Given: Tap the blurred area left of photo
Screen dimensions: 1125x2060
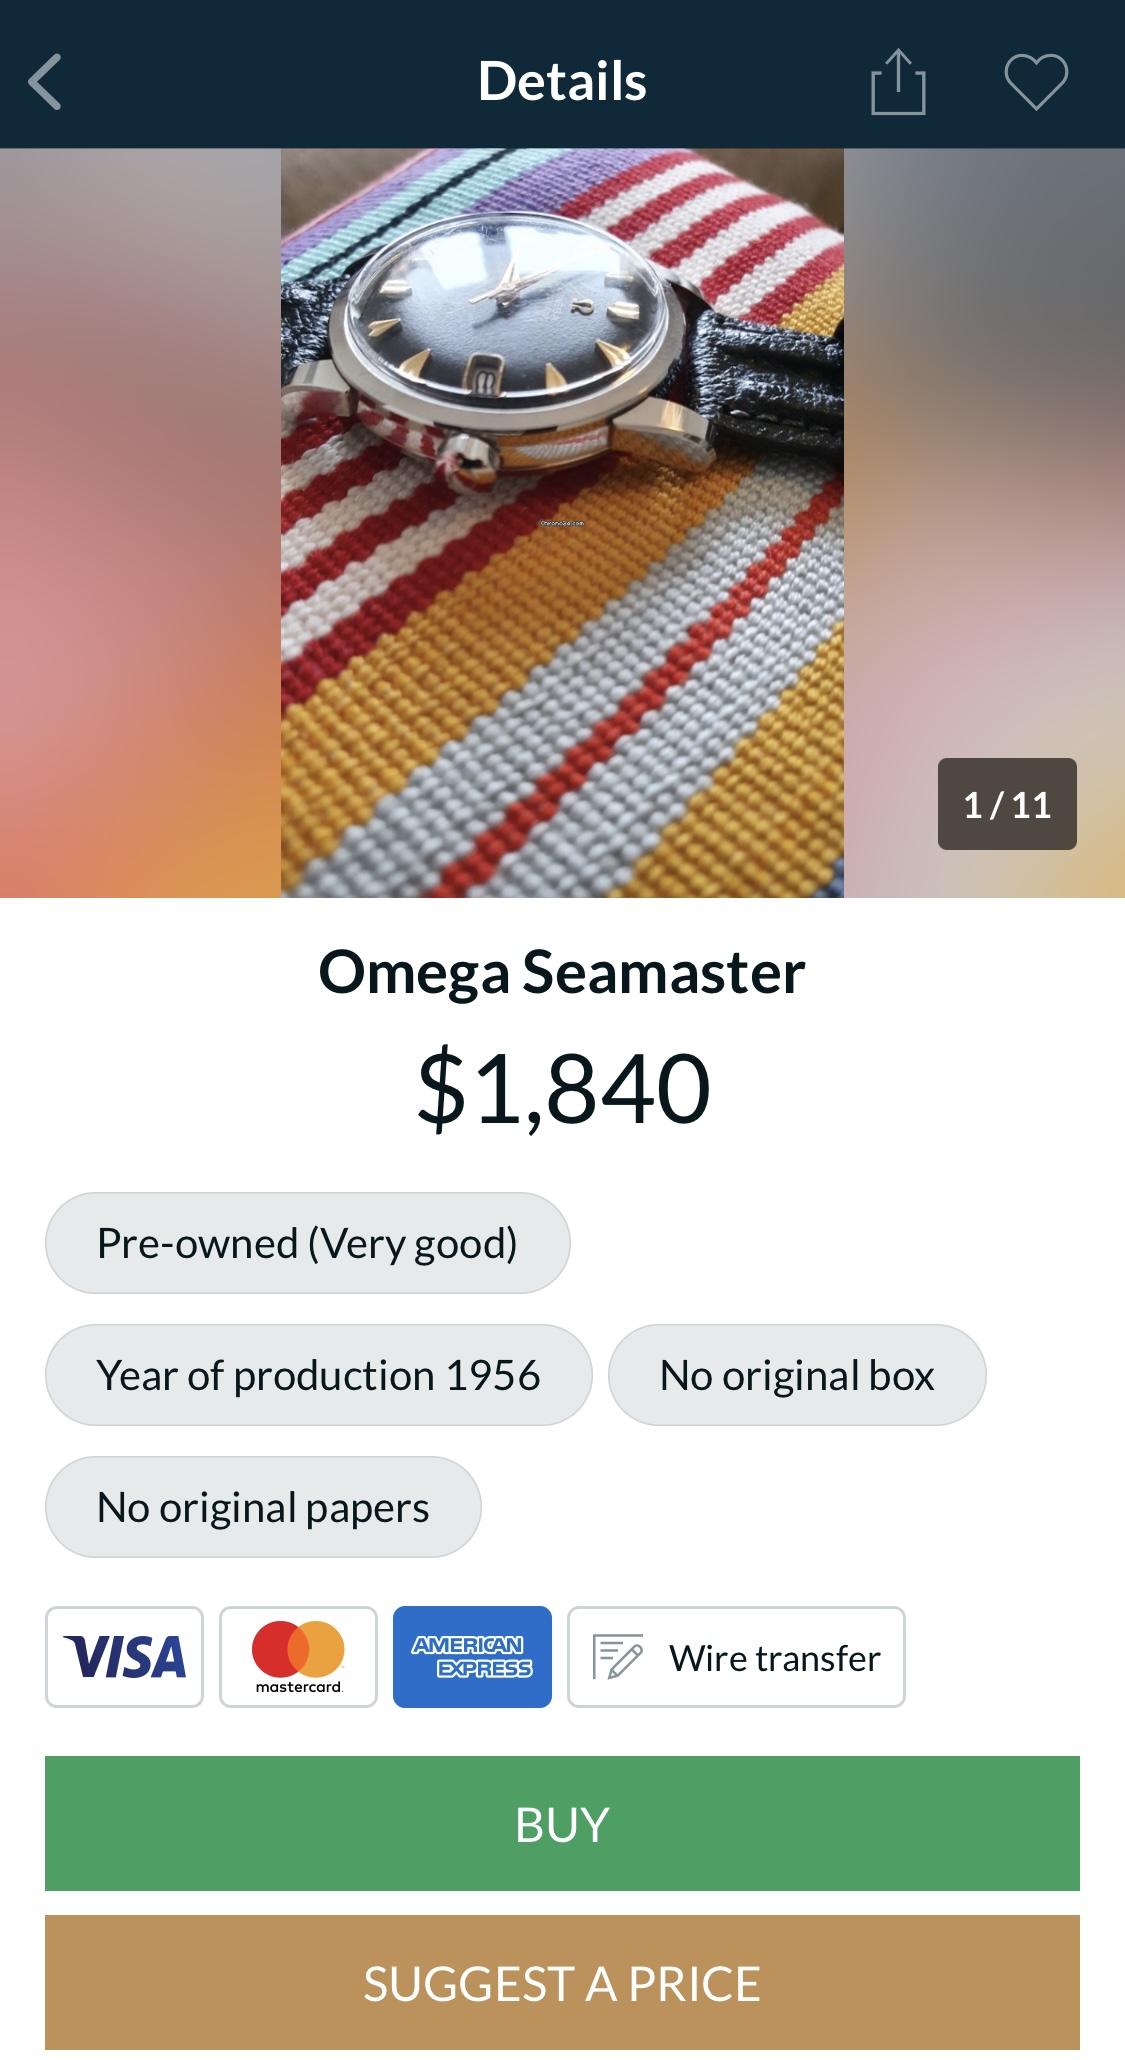Looking at the screenshot, I should tap(140, 522).
